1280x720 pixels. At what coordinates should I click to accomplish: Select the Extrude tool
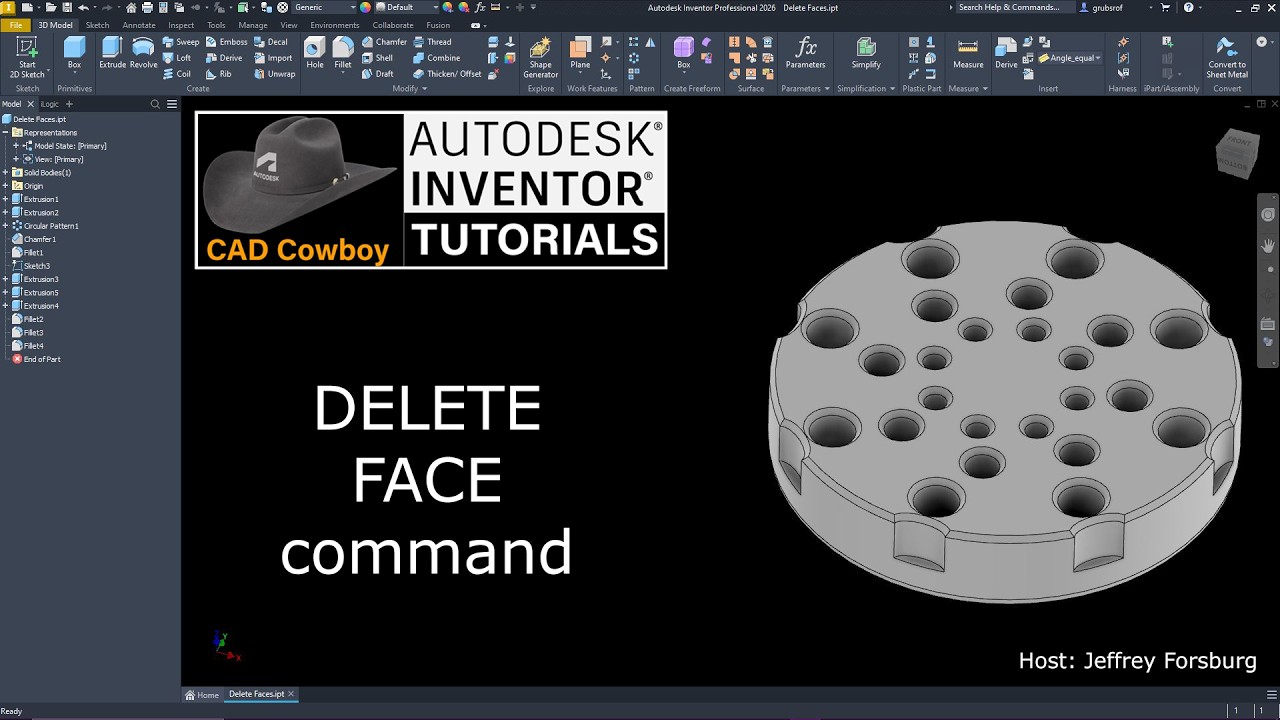(x=112, y=53)
